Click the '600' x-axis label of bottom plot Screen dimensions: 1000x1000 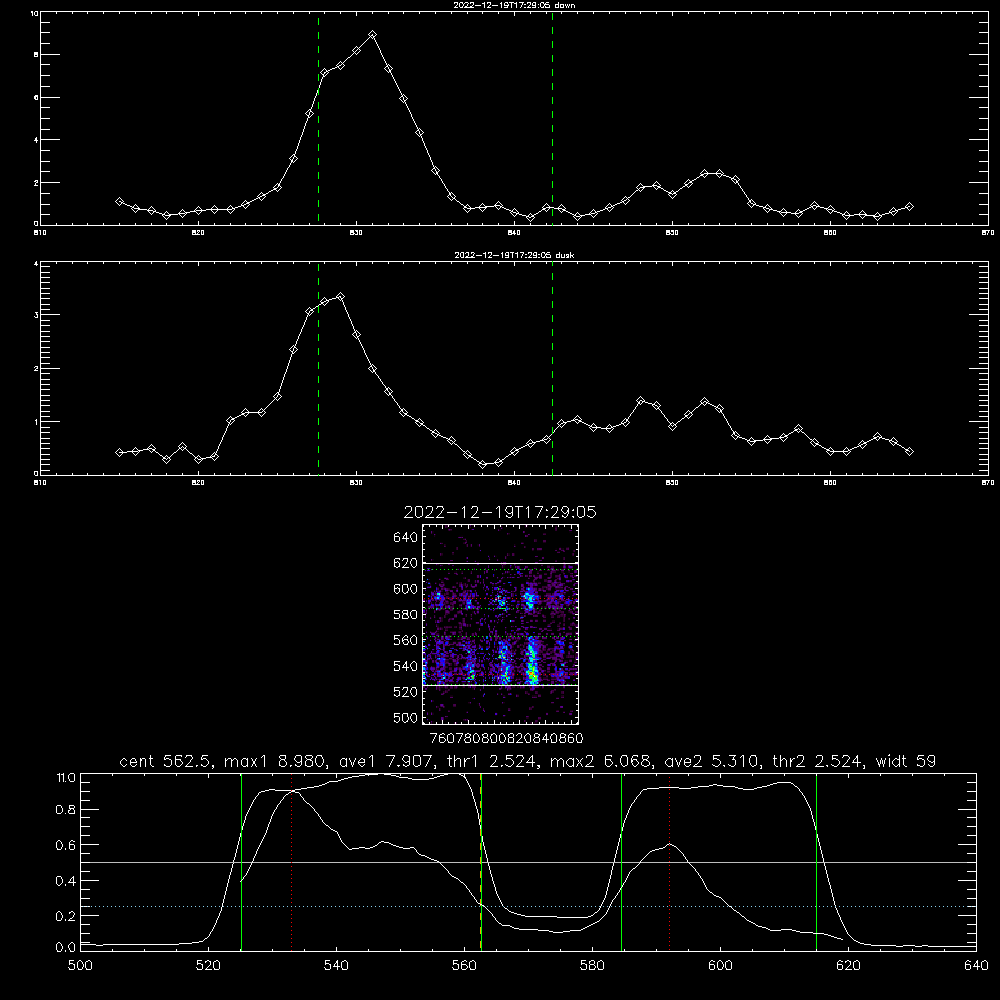coord(721,966)
